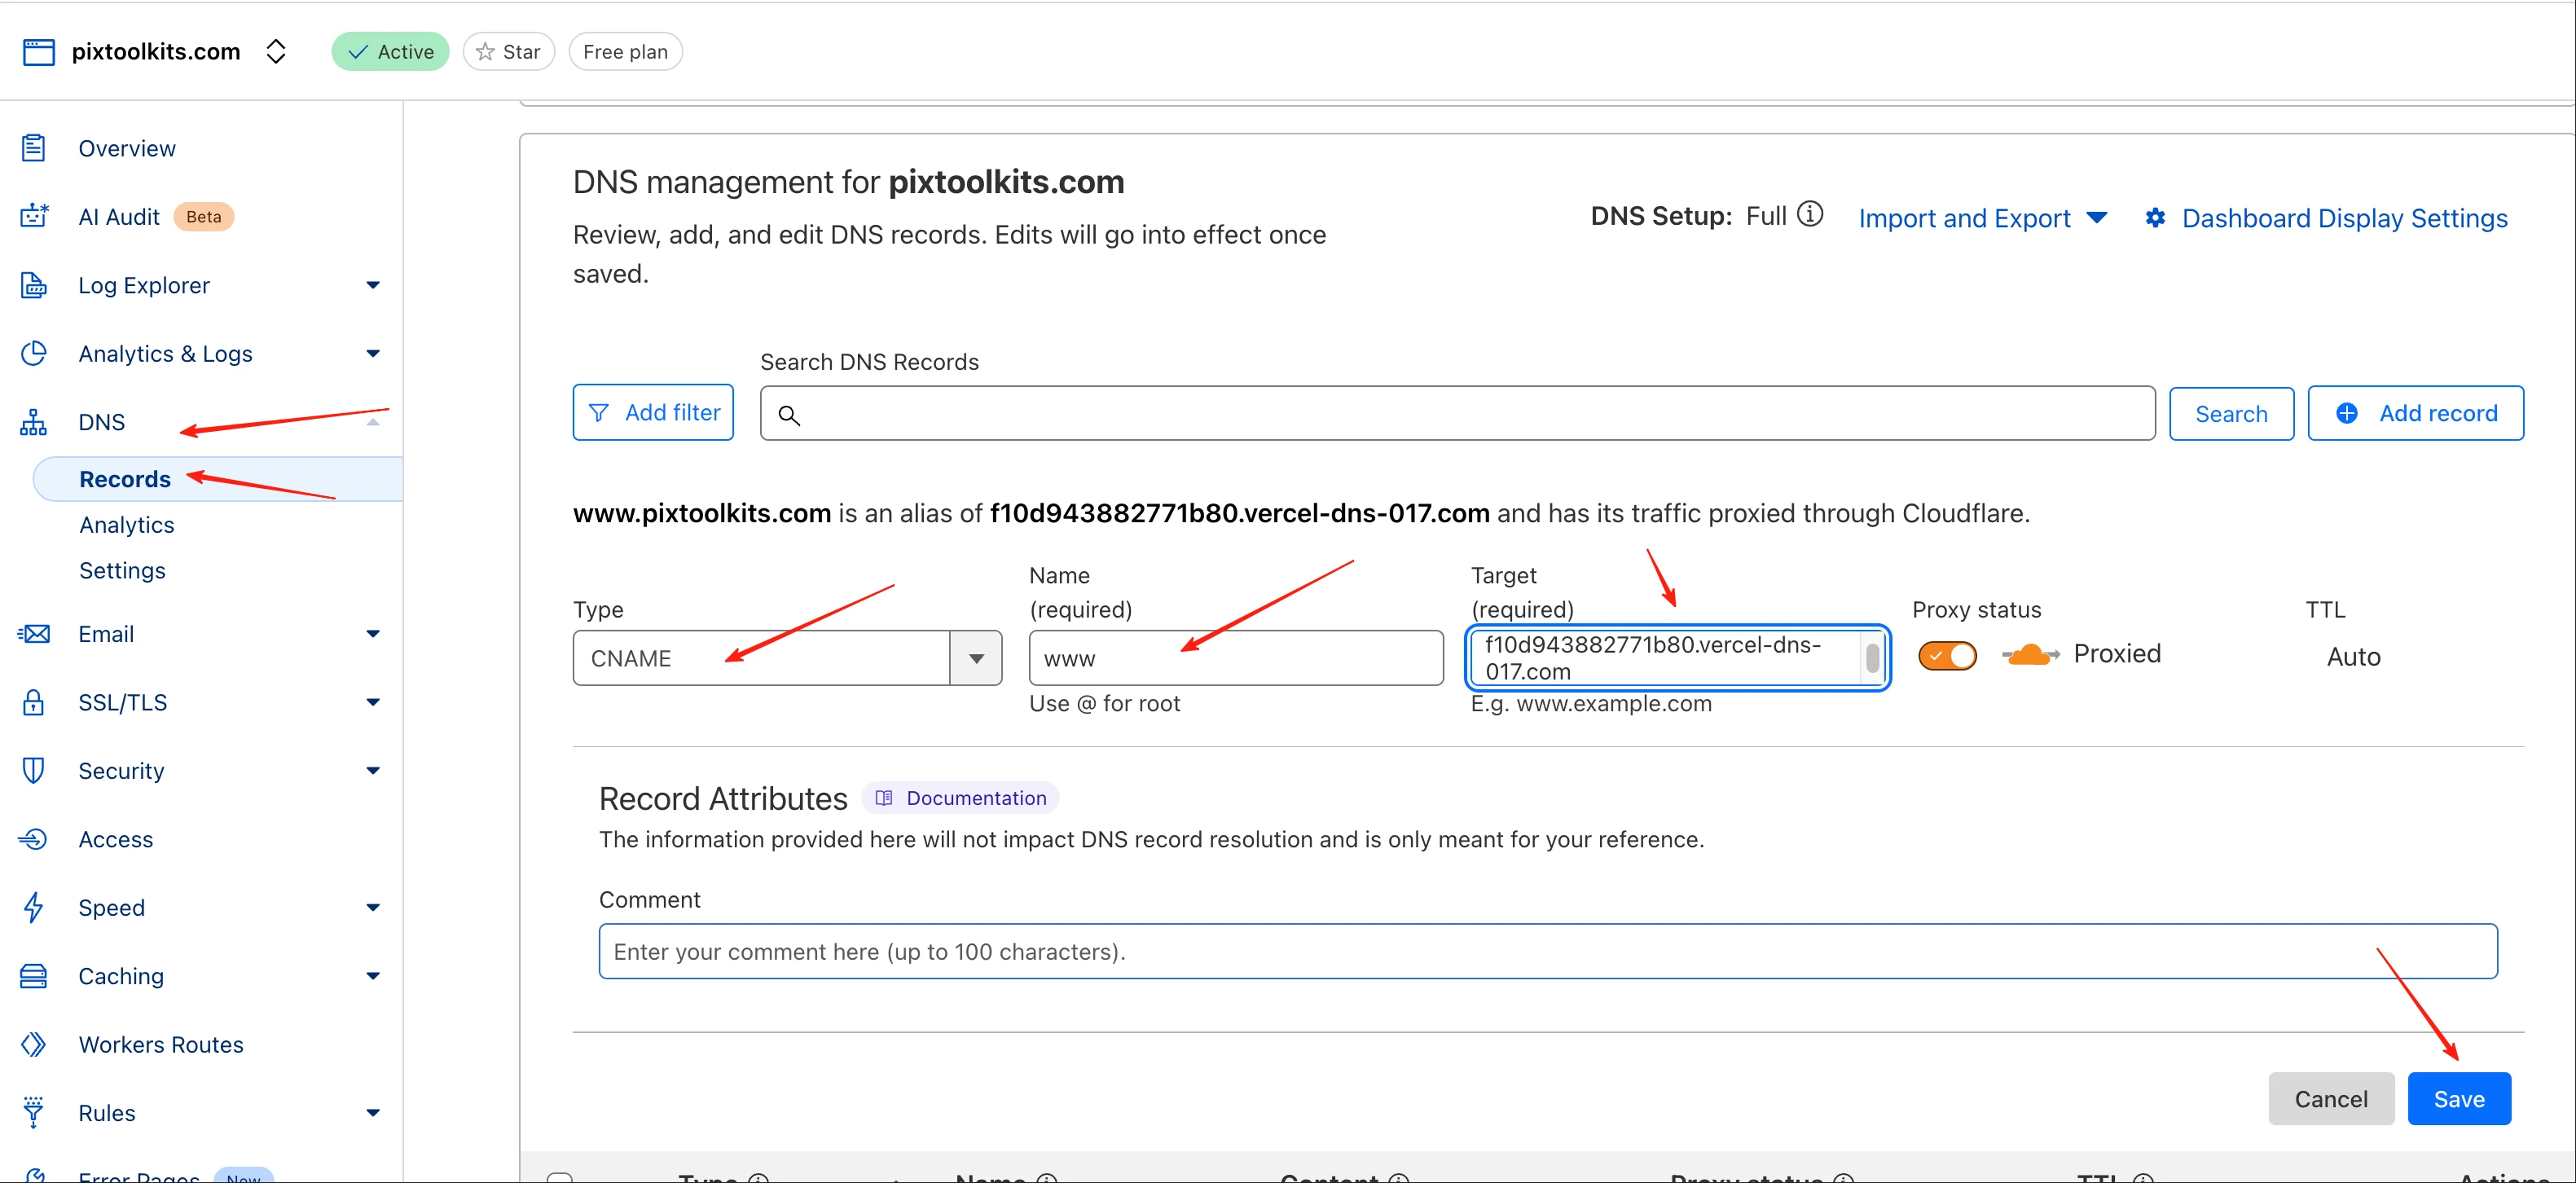Open the domain switcher chevrons next to pixtoolkits.com
Image resolution: width=2576 pixels, height=1183 pixels.
(x=277, y=52)
